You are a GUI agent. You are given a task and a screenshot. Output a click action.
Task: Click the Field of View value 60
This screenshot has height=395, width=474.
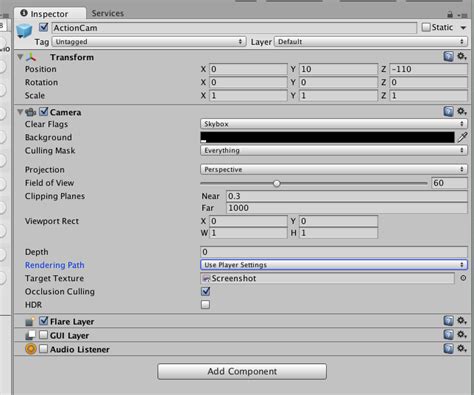click(449, 183)
